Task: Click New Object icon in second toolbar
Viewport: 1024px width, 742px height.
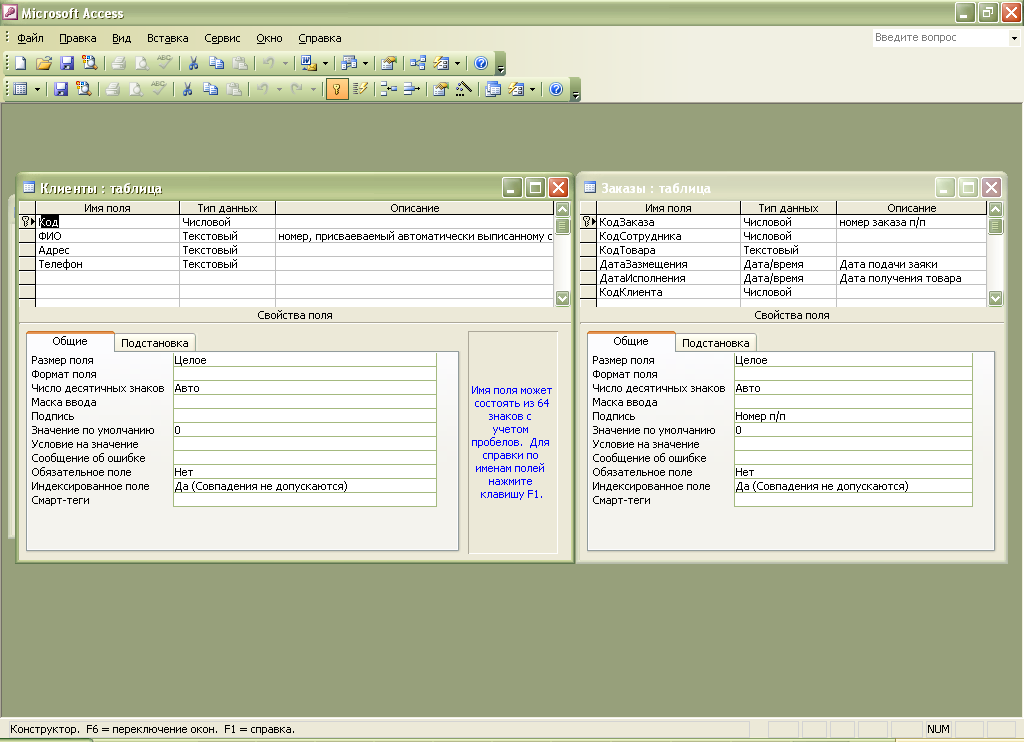Action: [x=517, y=89]
